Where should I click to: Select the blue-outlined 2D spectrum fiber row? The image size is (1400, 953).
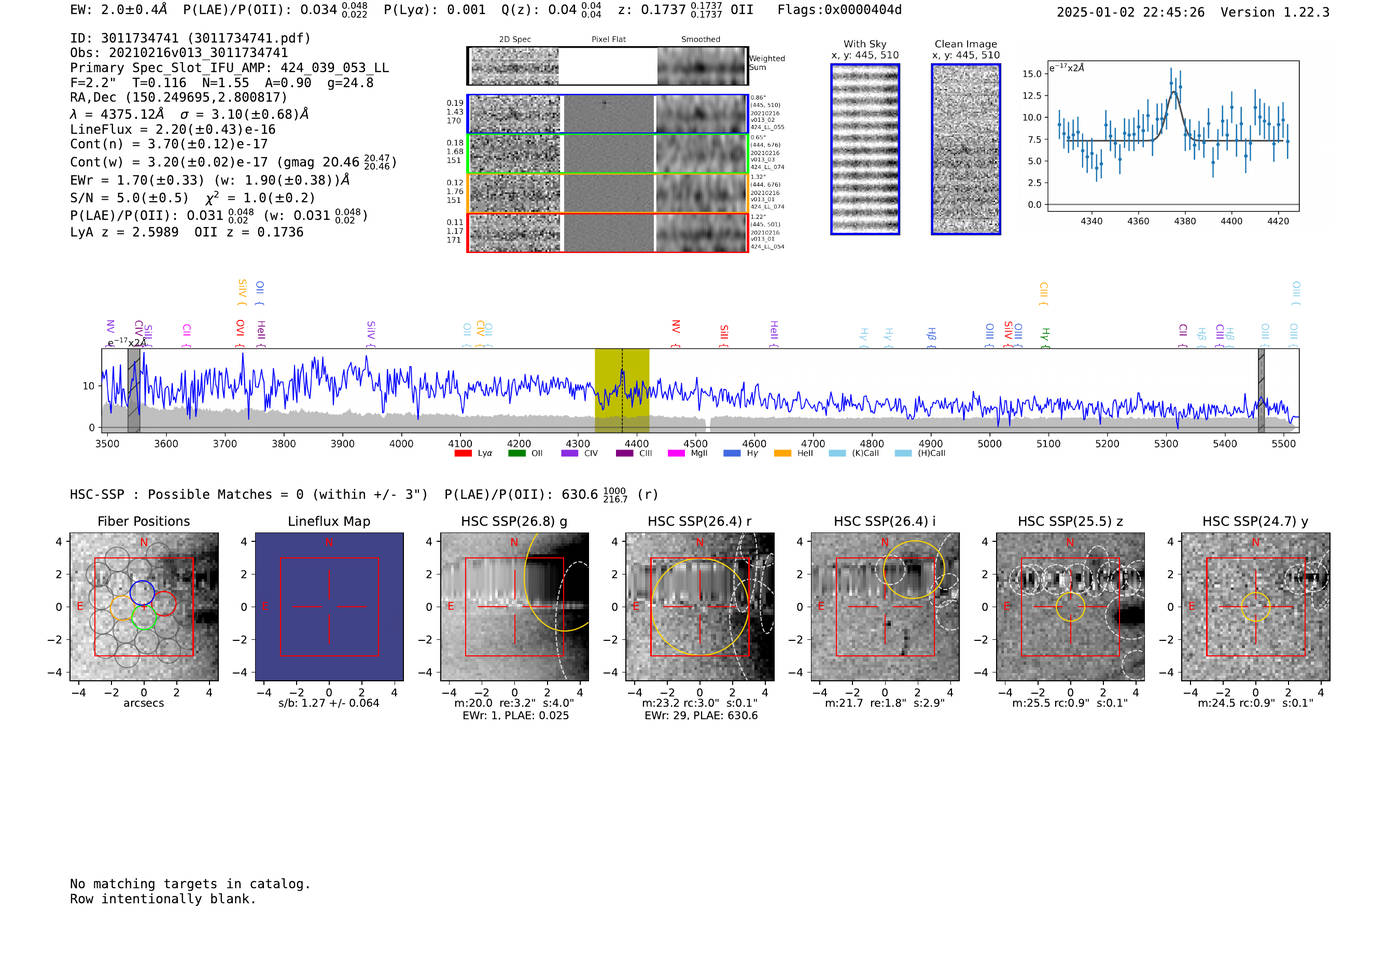pyautogui.click(x=607, y=114)
